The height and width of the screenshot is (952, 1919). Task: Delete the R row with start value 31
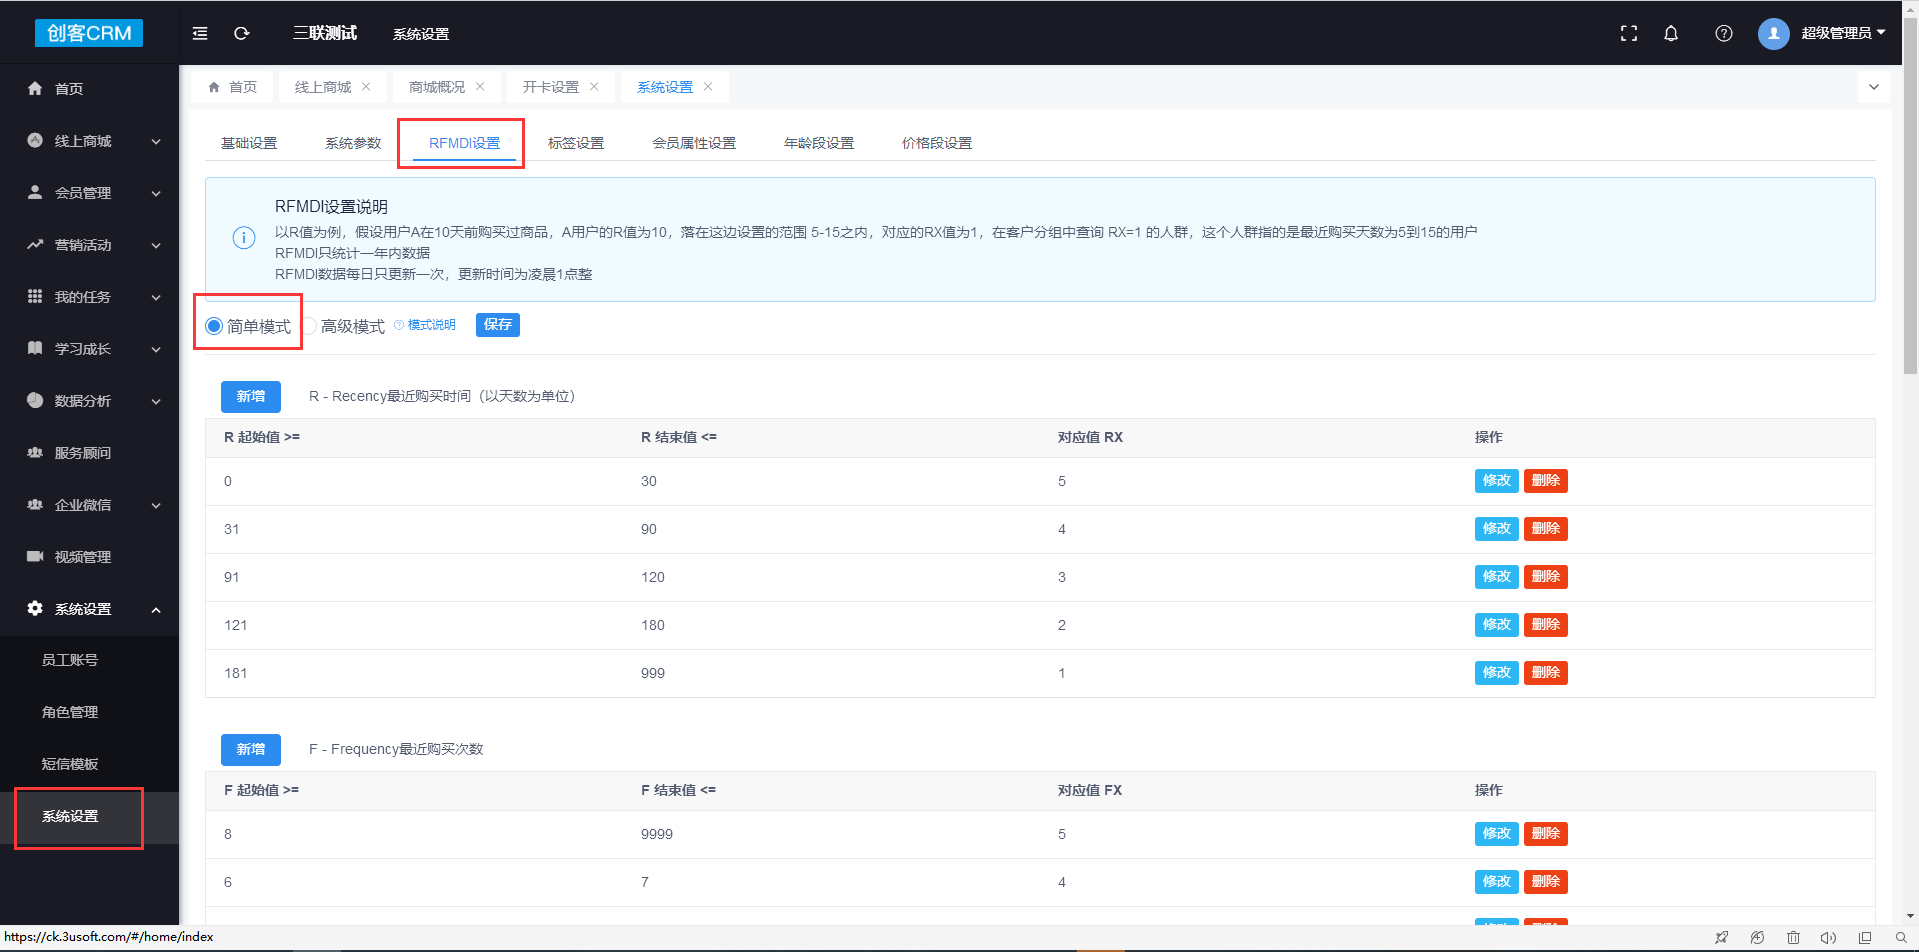click(x=1545, y=529)
